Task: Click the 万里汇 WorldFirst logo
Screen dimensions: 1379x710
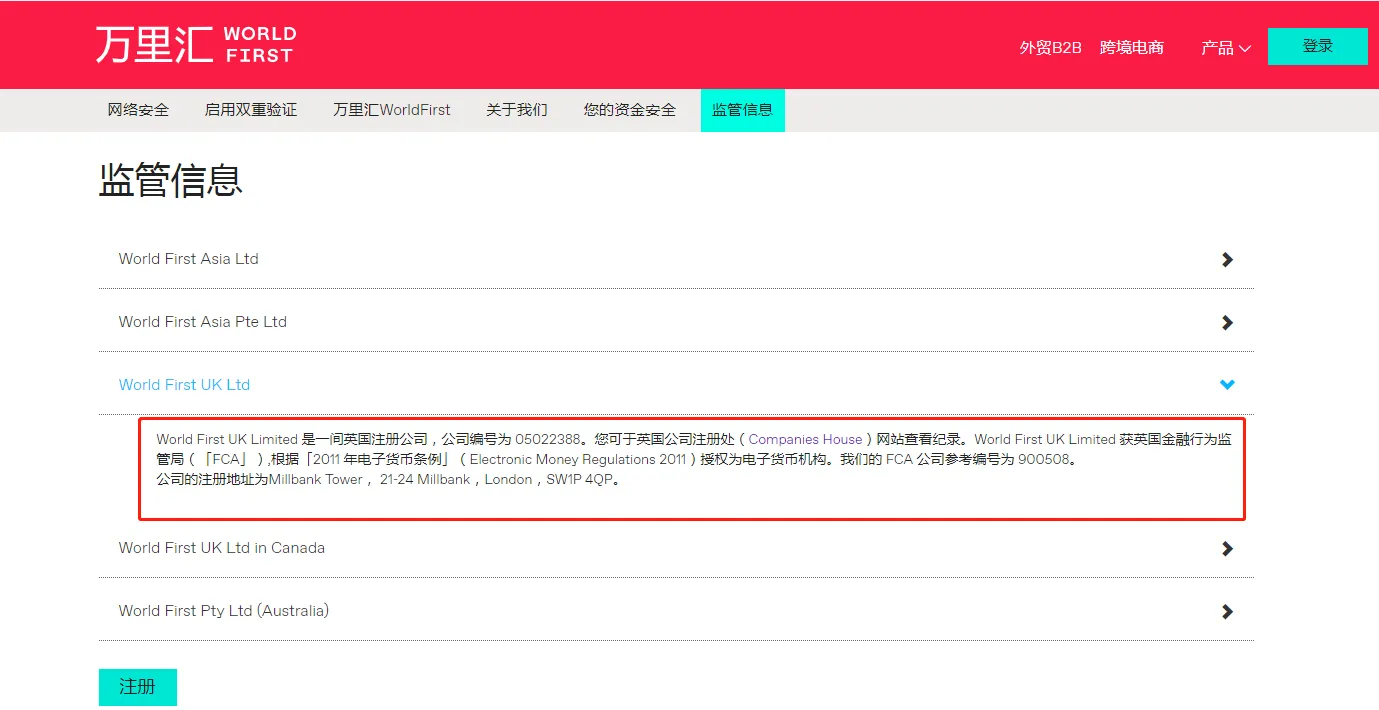Action: point(196,45)
